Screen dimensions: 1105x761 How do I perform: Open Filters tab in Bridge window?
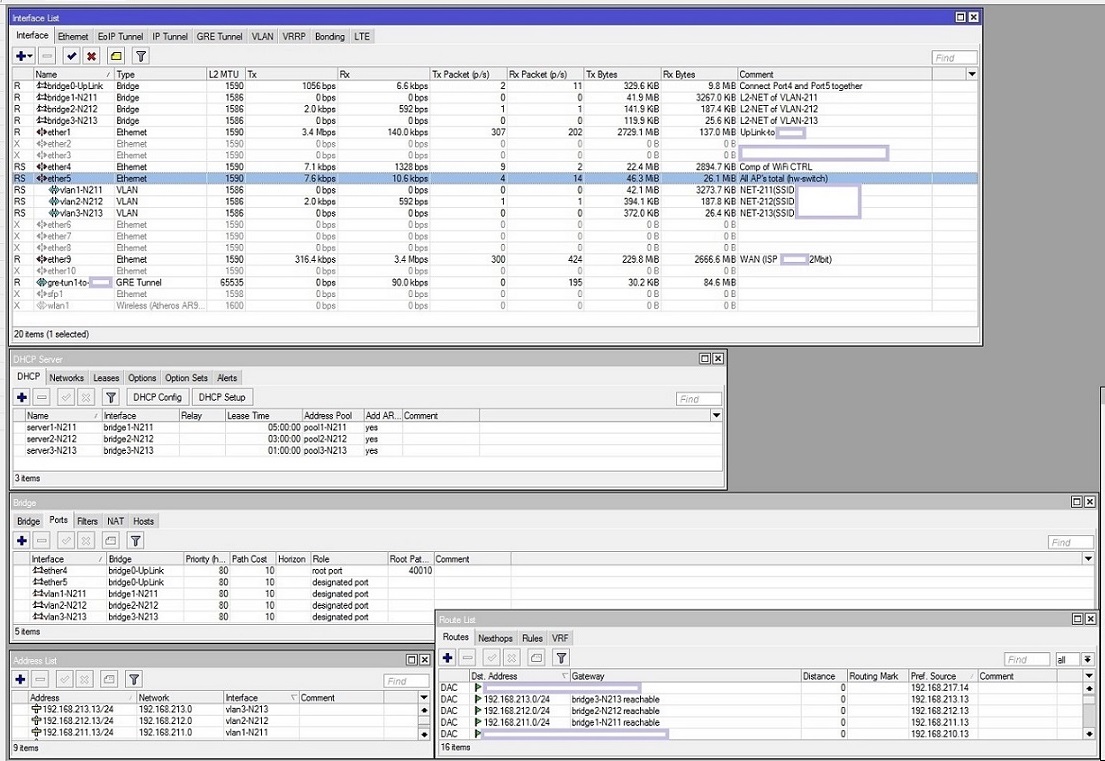coord(87,521)
